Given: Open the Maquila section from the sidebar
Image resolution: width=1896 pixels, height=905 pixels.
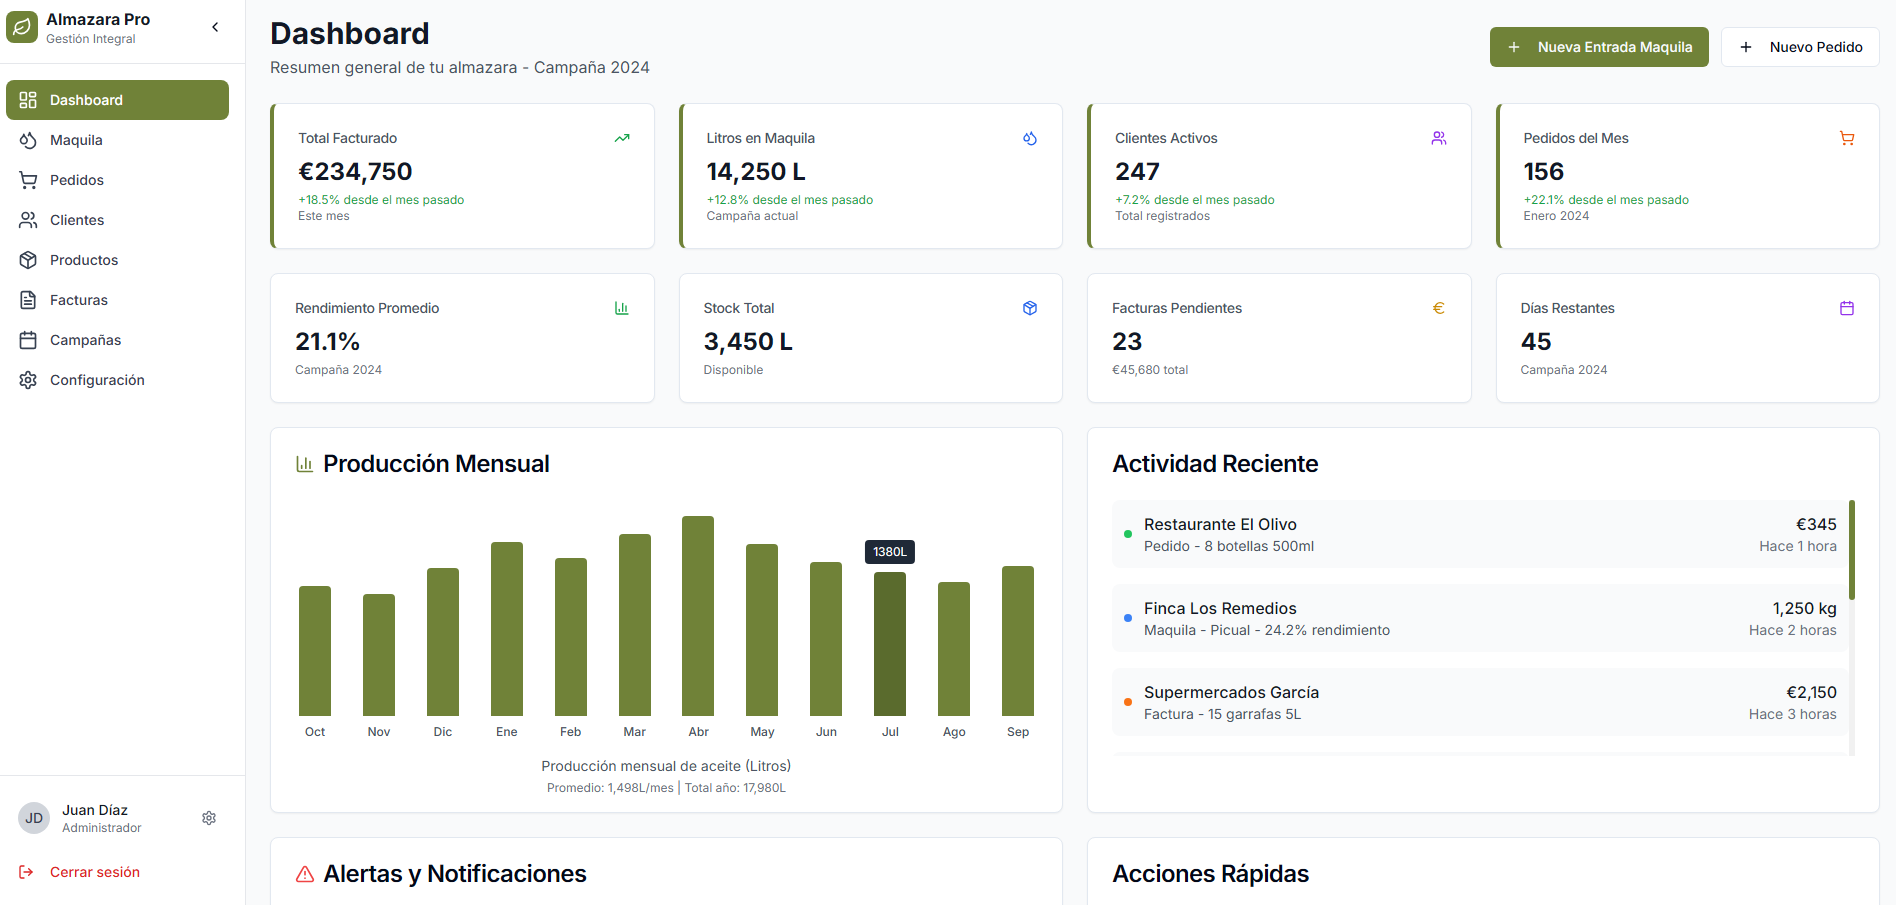Looking at the screenshot, I should click(75, 140).
